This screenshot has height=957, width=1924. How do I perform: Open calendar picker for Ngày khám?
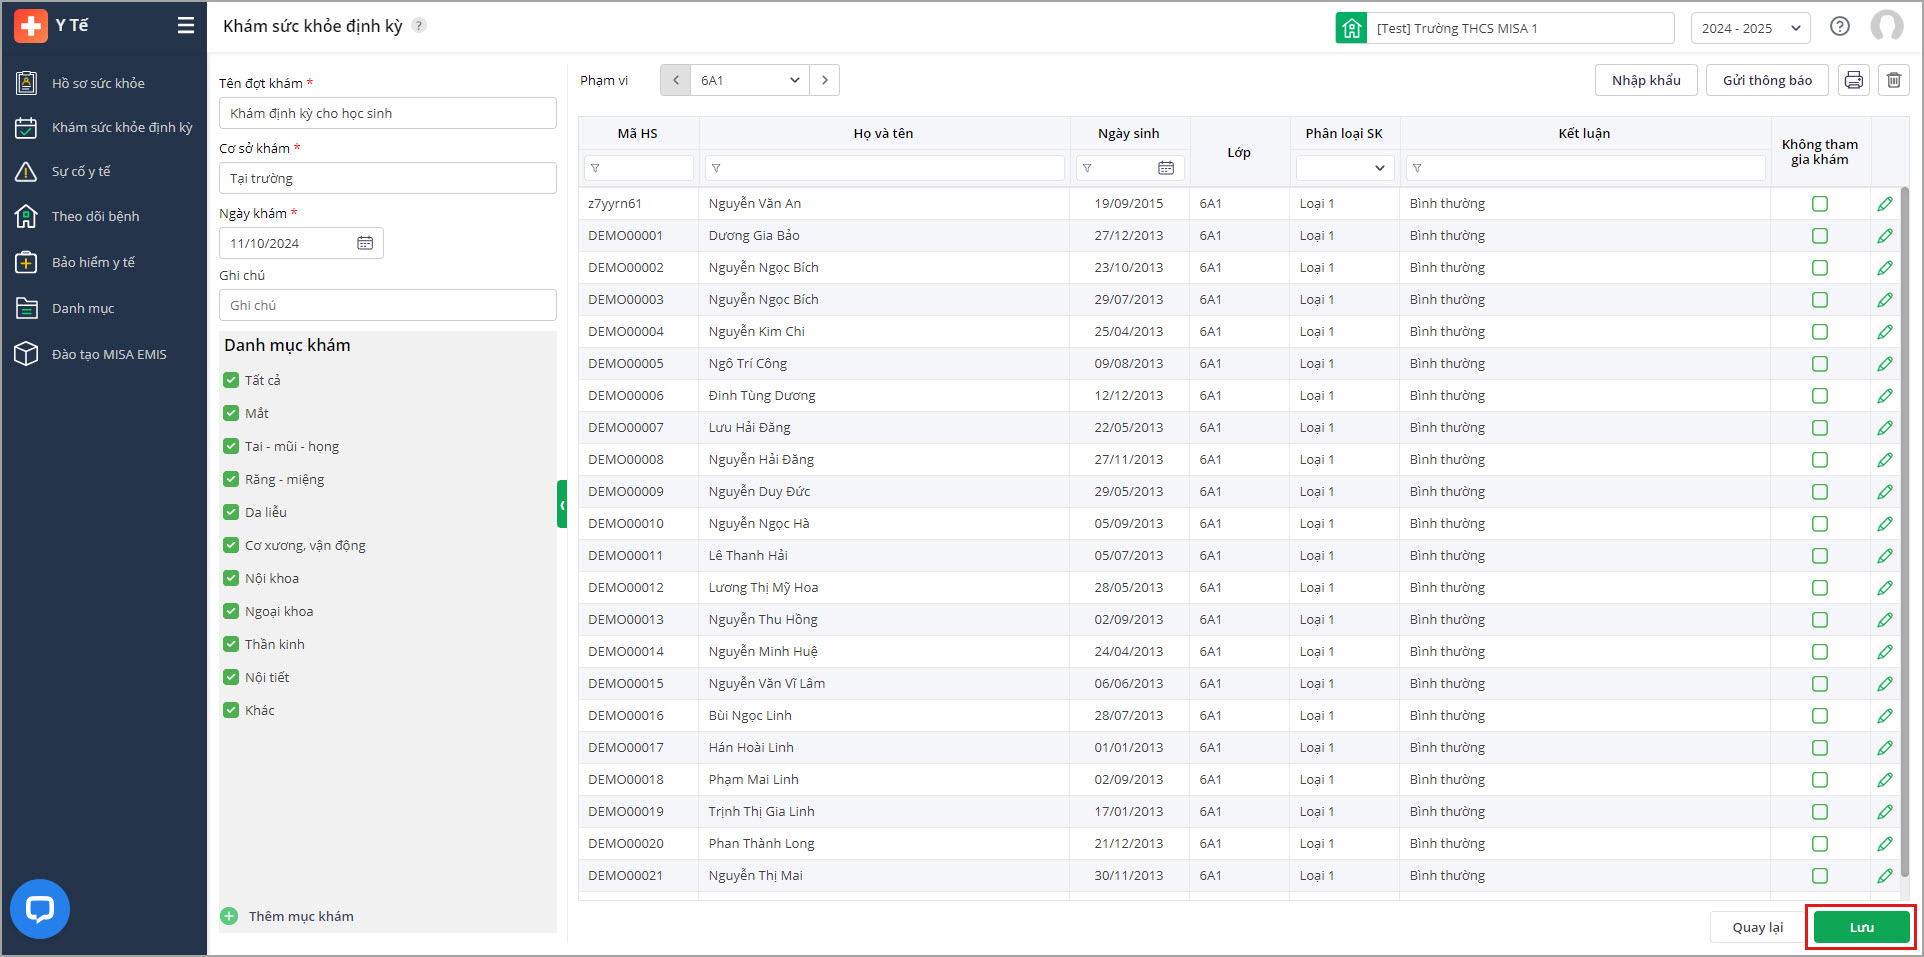click(365, 243)
